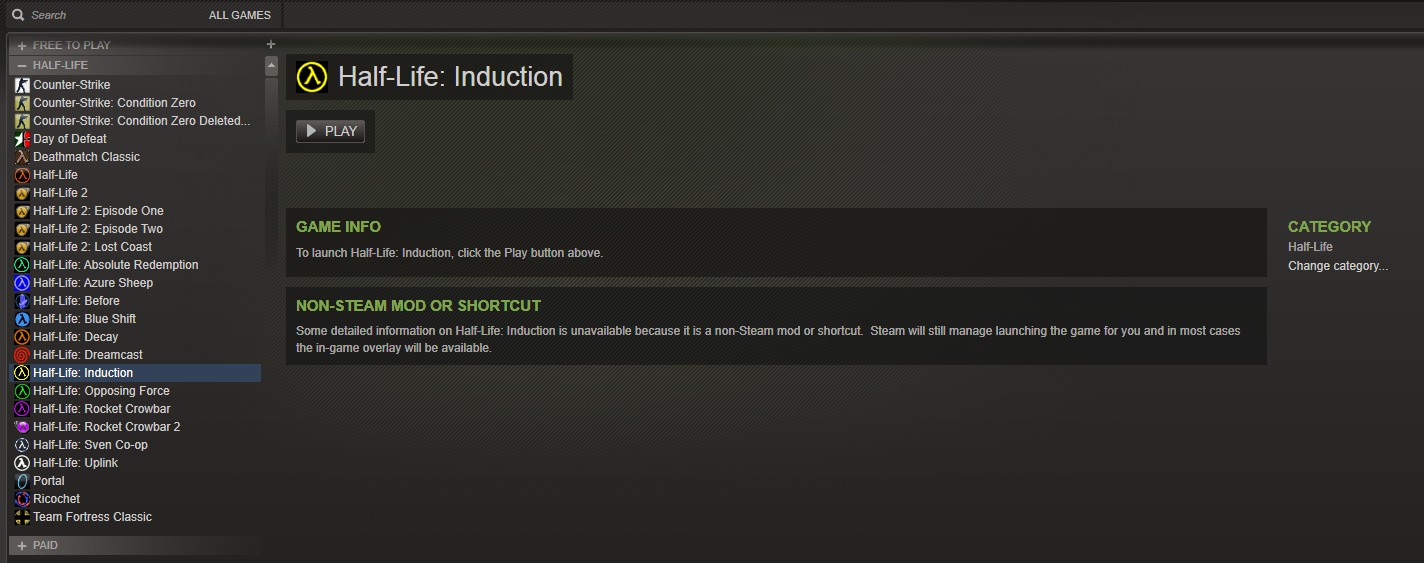Click the sidebar scrollbar up arrow
Viewport: 1424px width, 563px height.
point(271,66)
